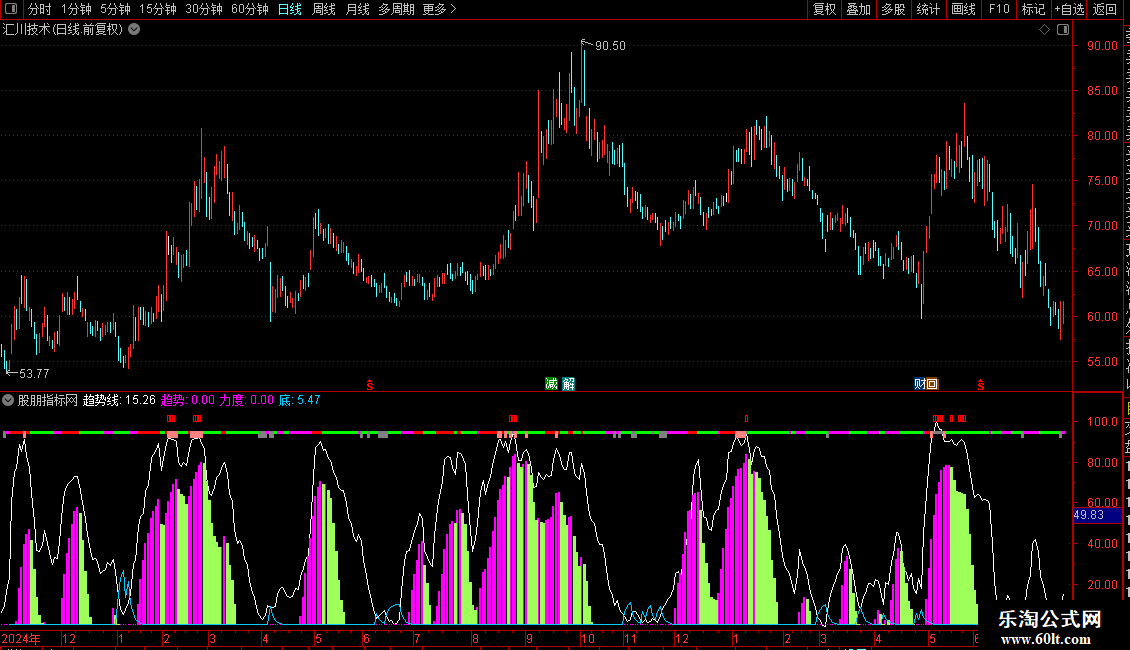Click the green 减 event marker

[551, 383]
